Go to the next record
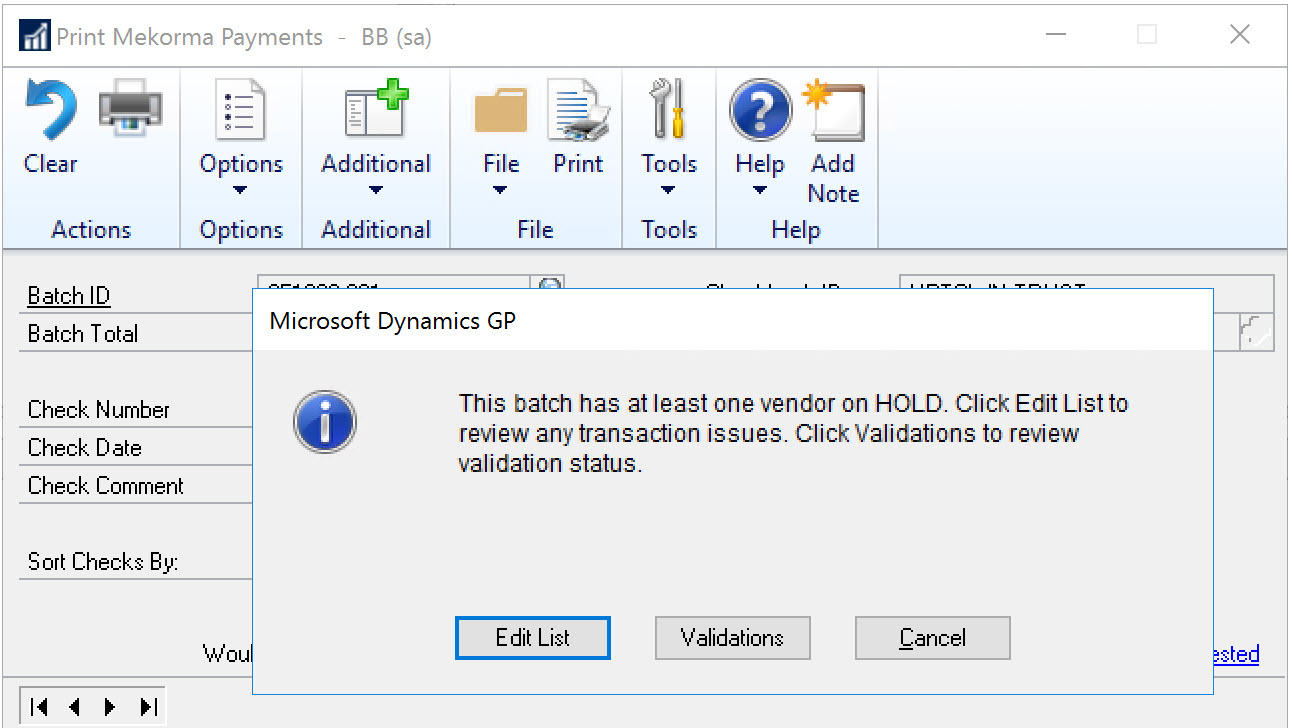Screen dimensions: 1292x728 tap(111, 707)
